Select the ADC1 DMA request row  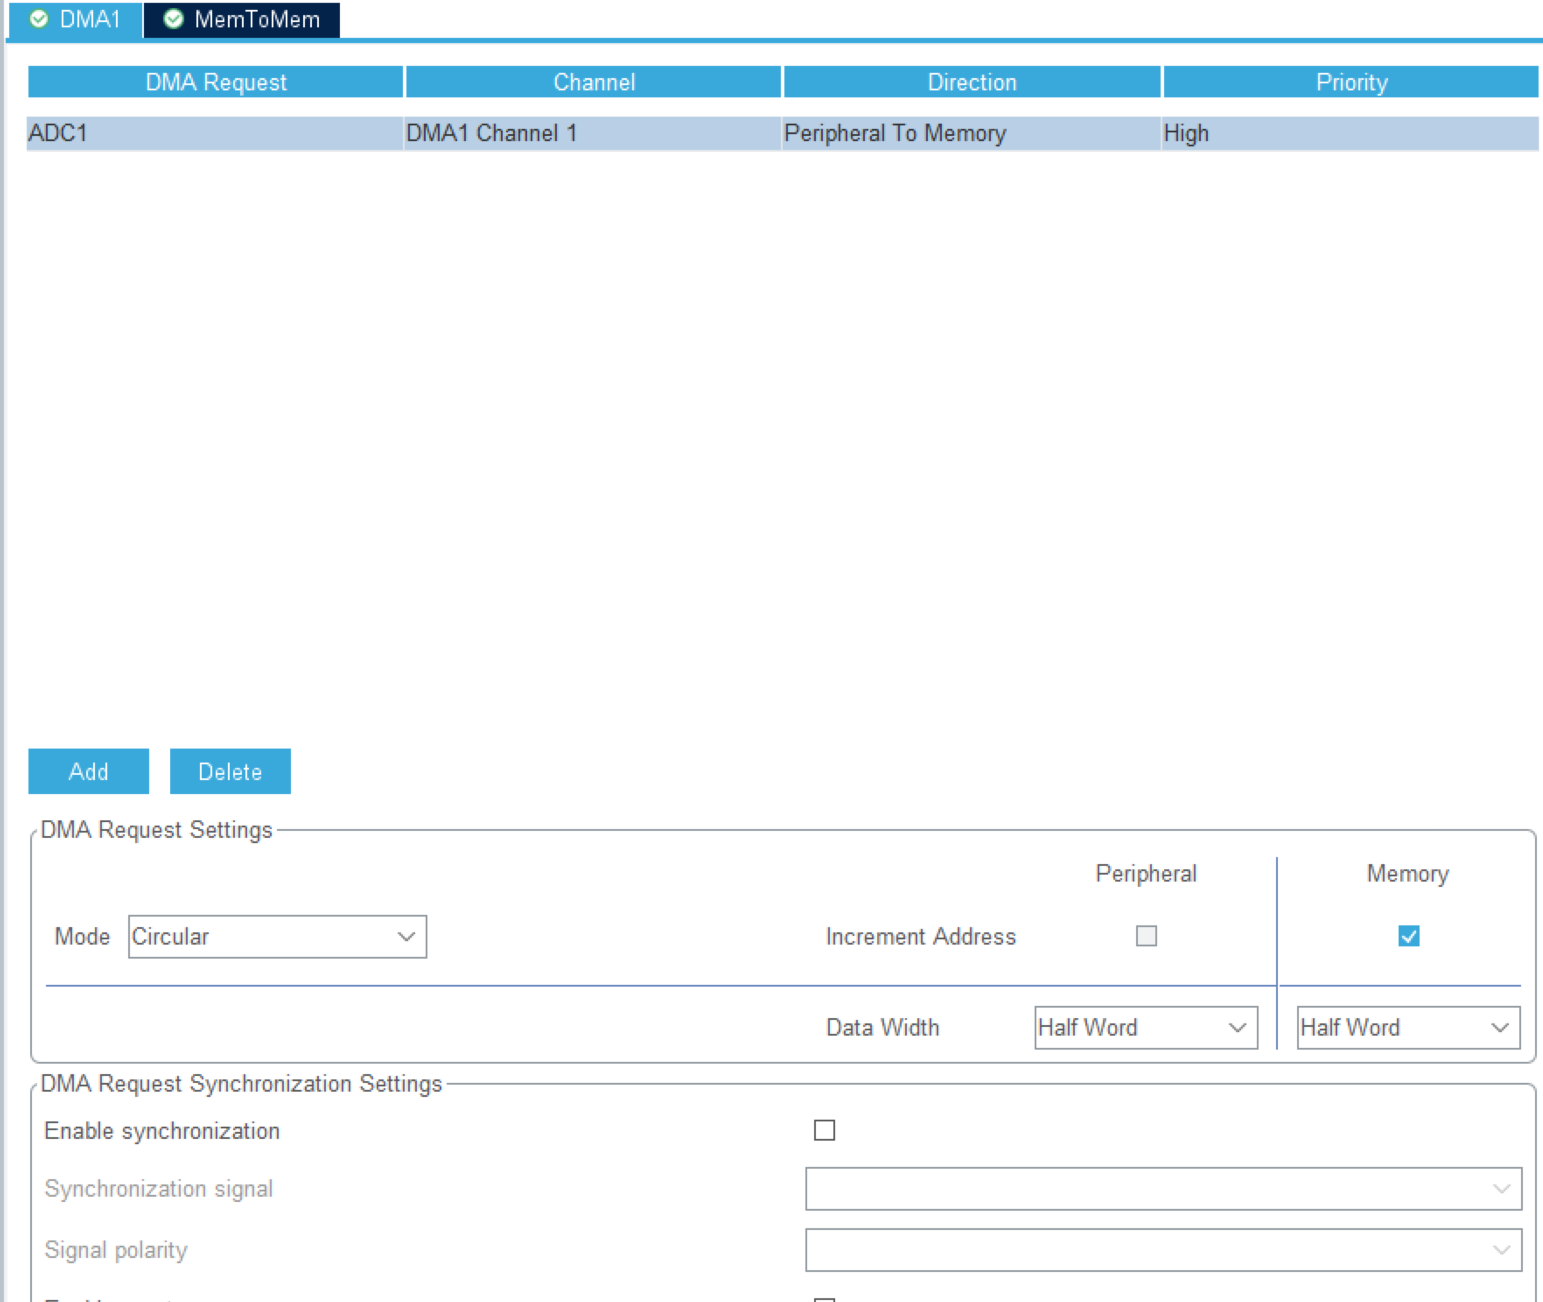(400, 133)
